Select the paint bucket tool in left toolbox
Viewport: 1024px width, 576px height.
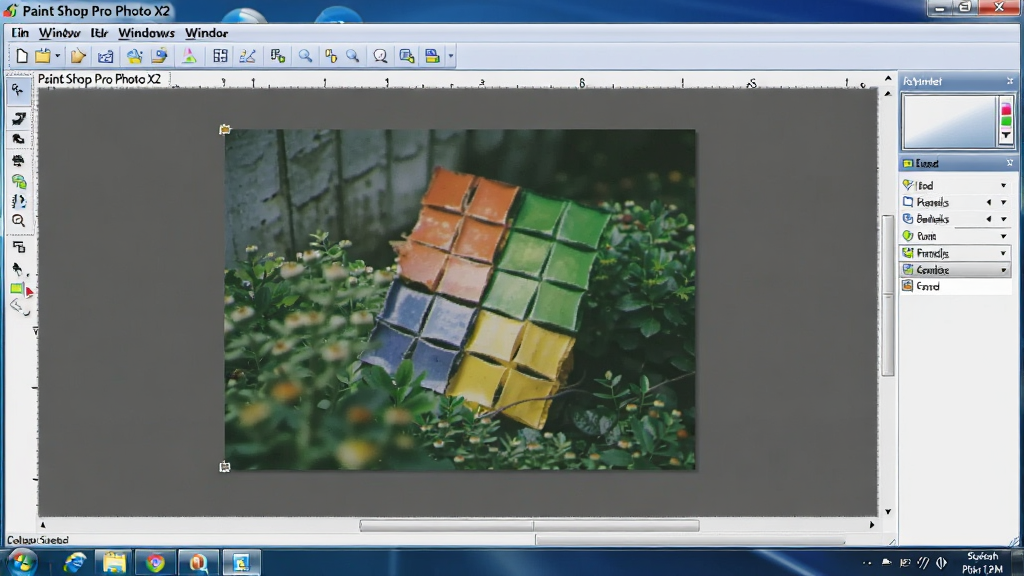coord(18,268)
